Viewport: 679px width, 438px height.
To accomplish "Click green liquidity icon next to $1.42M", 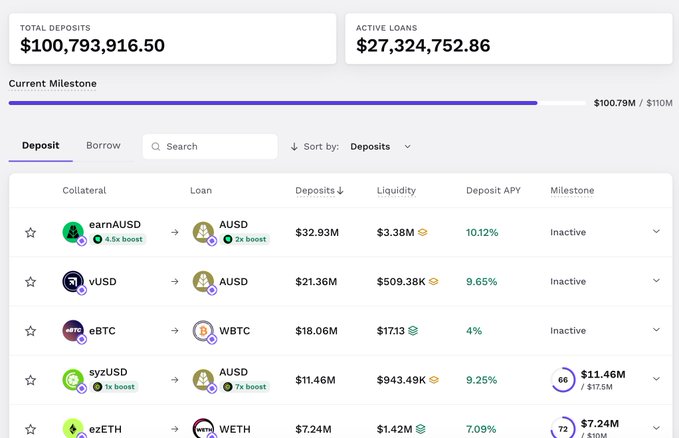I will [x=420, y=429].
